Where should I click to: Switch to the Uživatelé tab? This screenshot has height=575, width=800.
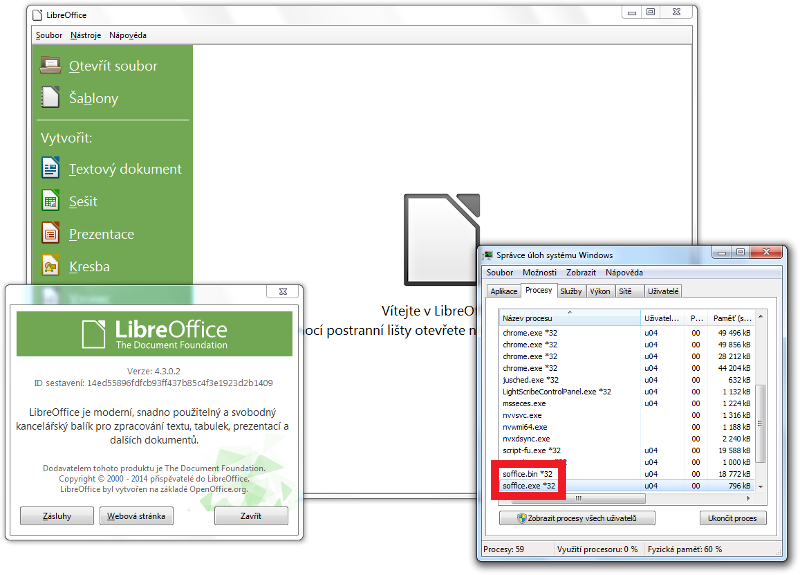pos(663,291)
